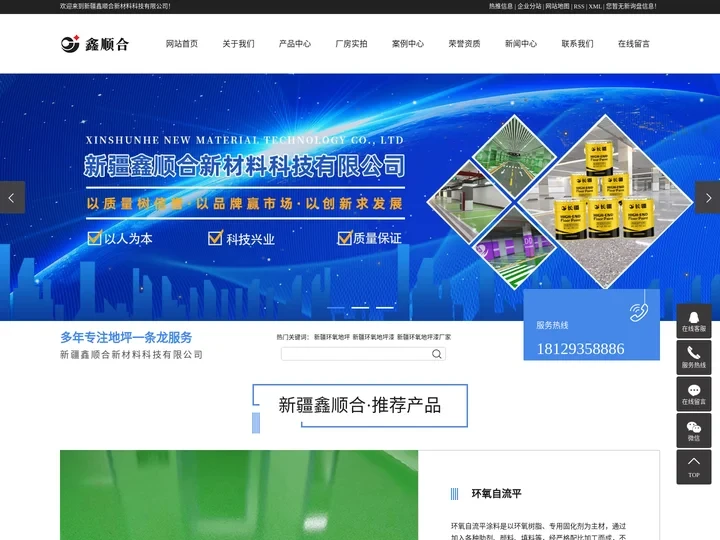Viewport: 720px width, 540px height.
Task: Open the 厂房实拍 menu item
Action: [x=351, y=44]
